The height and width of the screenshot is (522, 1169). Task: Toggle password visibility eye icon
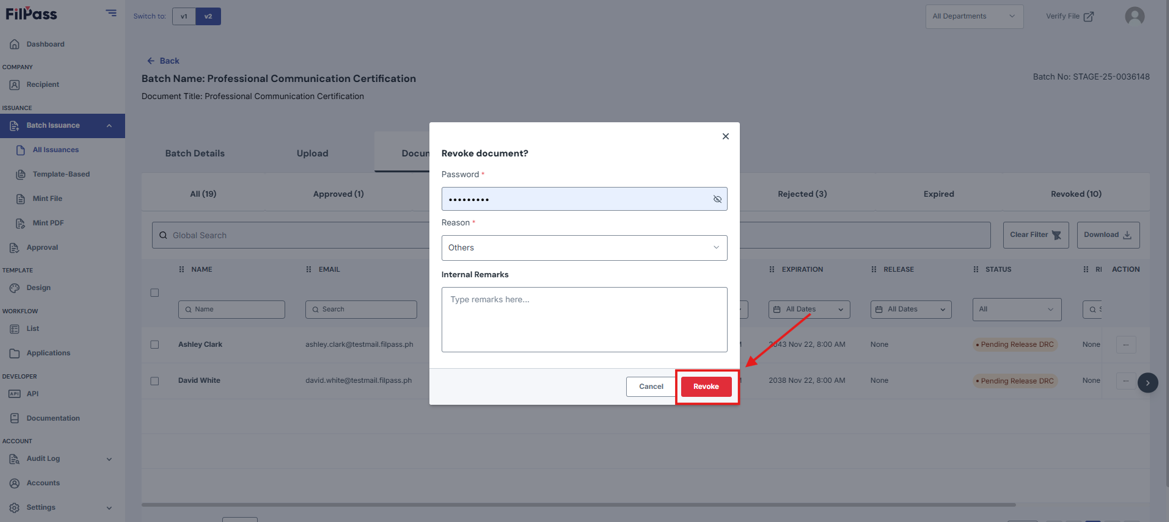717,199
